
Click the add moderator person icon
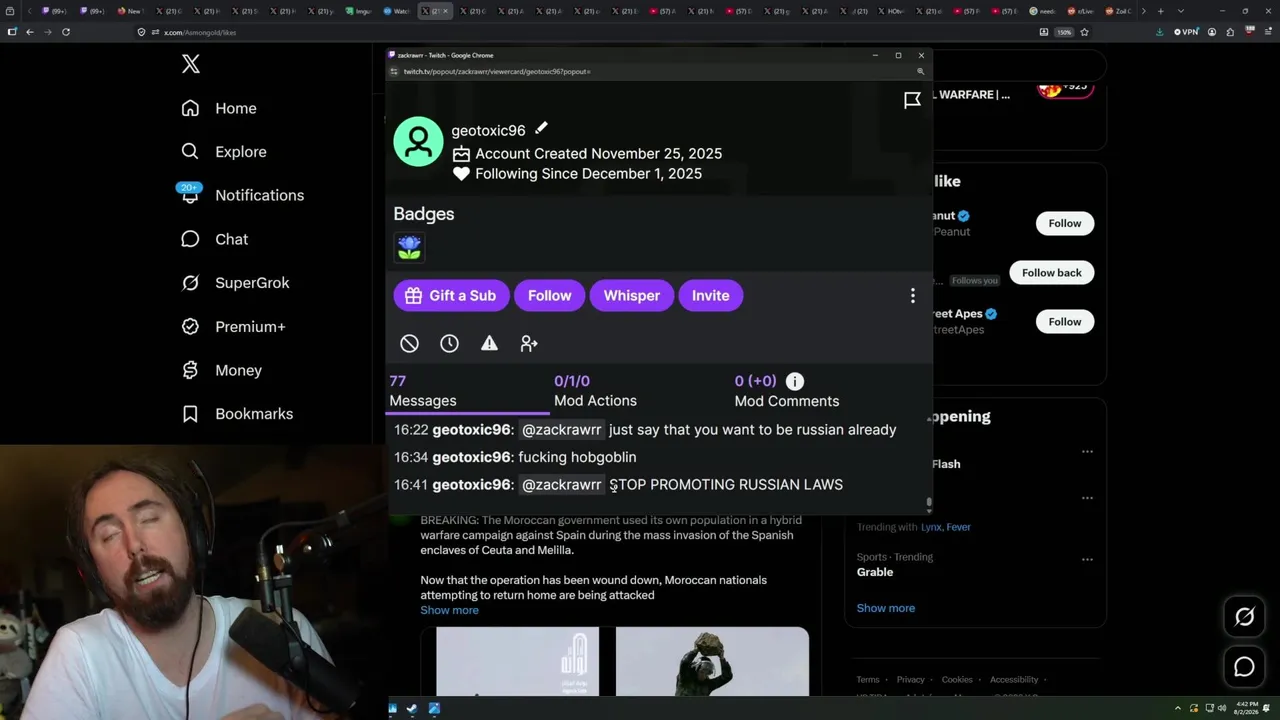click(x=529, y=344)
